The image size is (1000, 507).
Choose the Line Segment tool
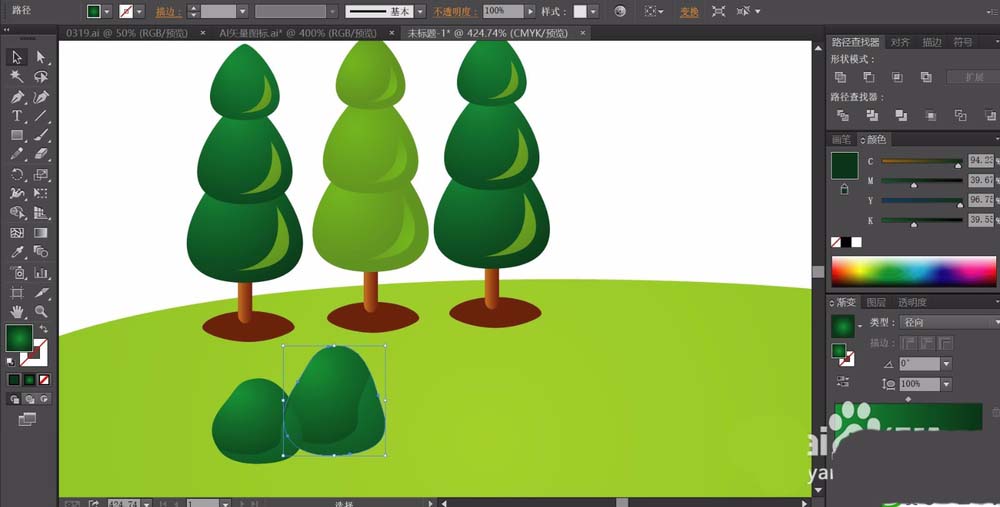(41, 116)
